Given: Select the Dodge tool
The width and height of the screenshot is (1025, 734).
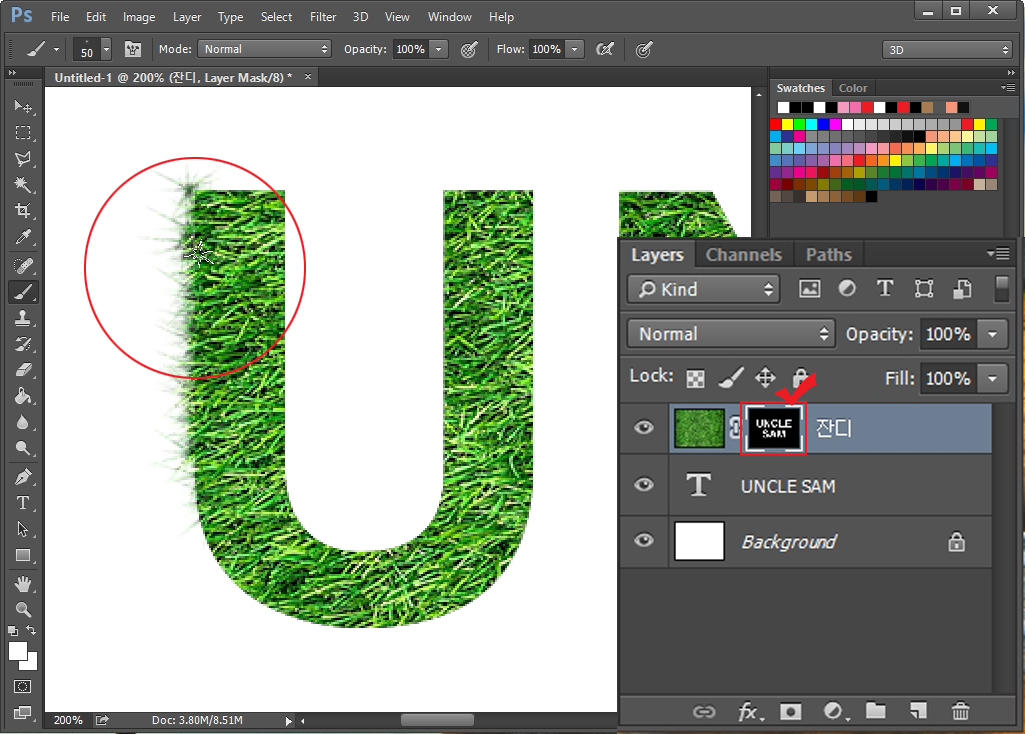Looking at the screenshot, I should point(23,448).
